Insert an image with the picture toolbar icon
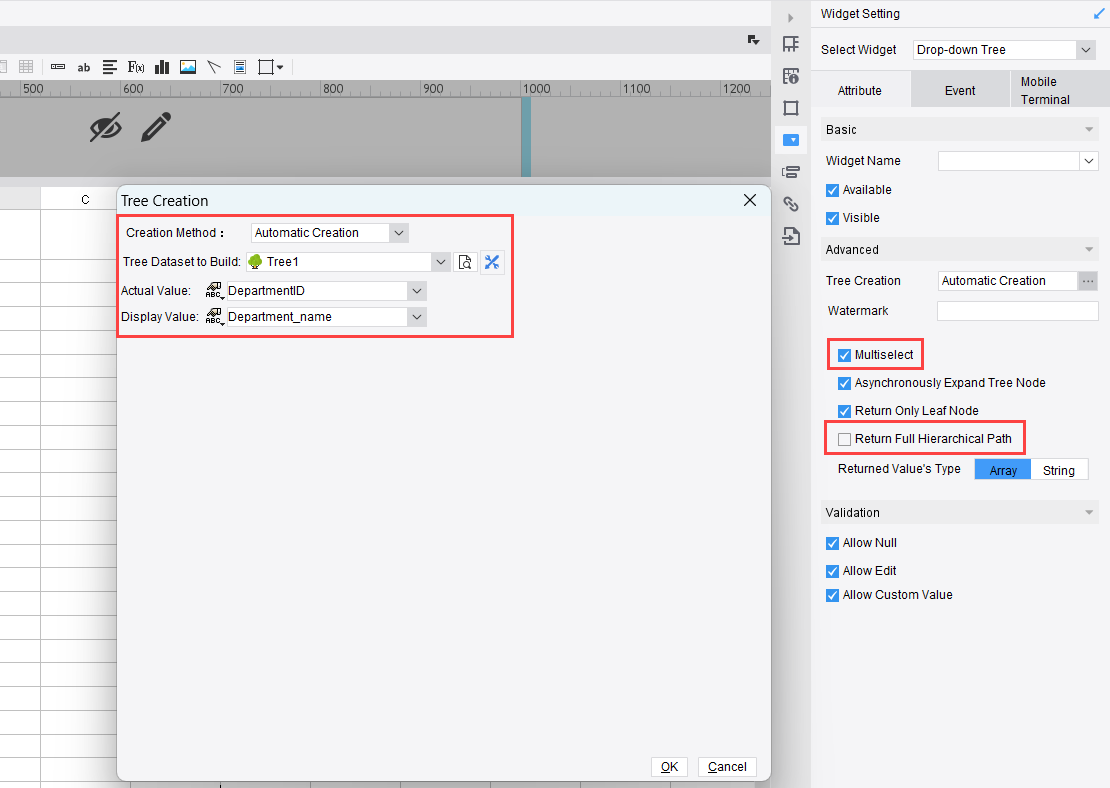 pos(187,67)
